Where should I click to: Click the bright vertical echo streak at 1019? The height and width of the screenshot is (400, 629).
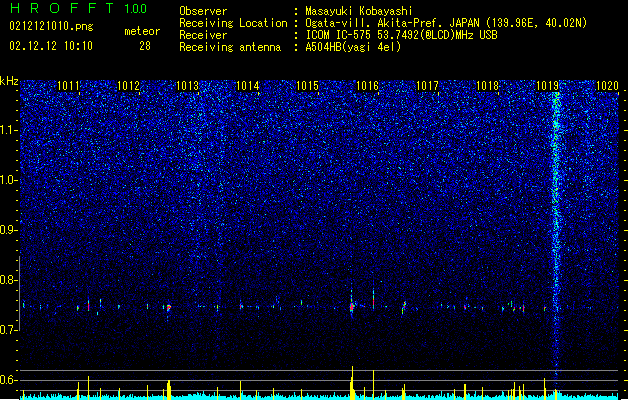pyautogui.click(x=556, y=233)
